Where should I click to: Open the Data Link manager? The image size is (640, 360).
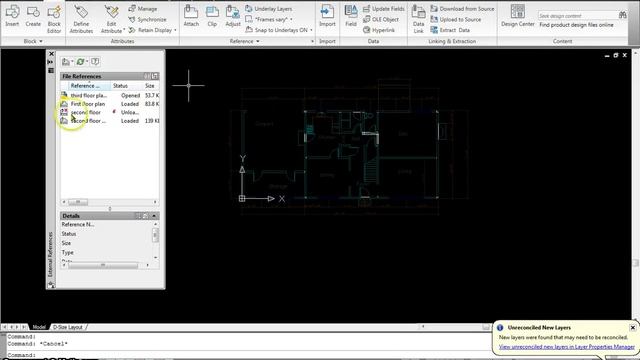(418, 19)
